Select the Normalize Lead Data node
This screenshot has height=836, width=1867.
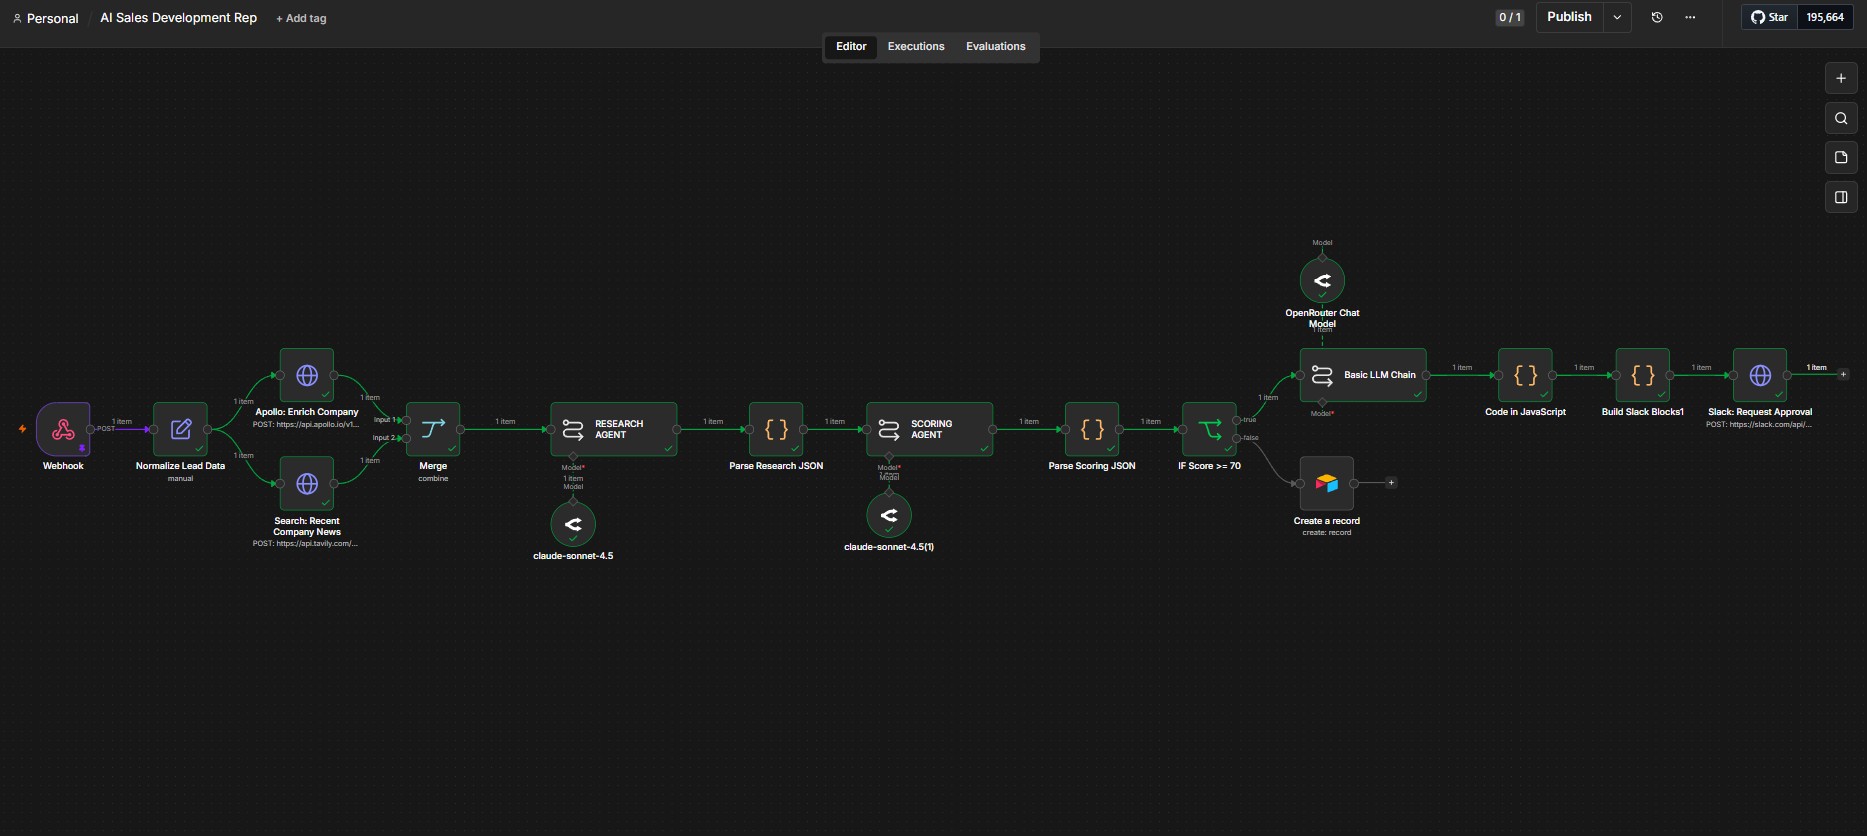coord(180,429)
